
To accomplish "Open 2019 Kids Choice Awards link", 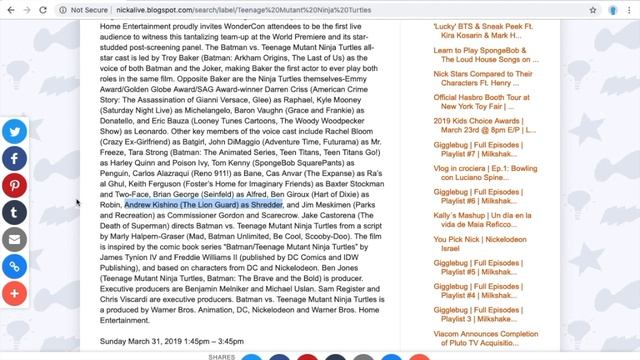I will [x=484, y=125].
